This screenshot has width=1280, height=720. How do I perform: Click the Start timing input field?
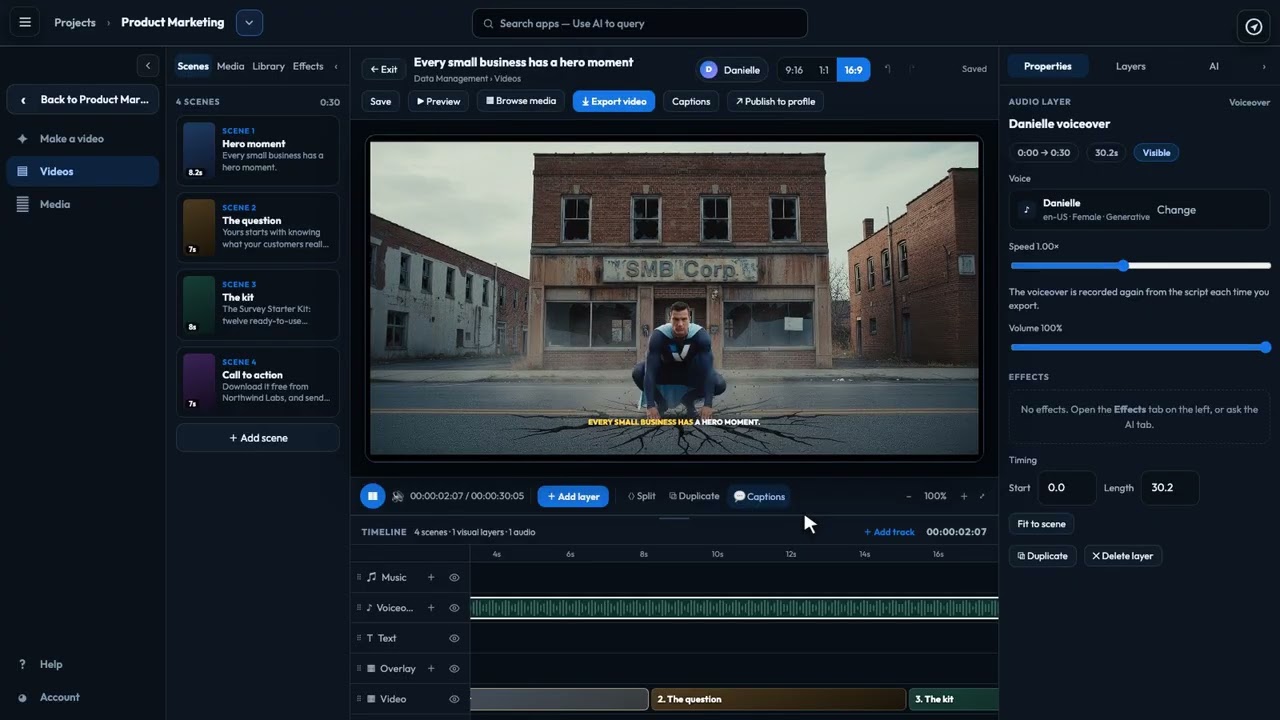pos(1066,488)
